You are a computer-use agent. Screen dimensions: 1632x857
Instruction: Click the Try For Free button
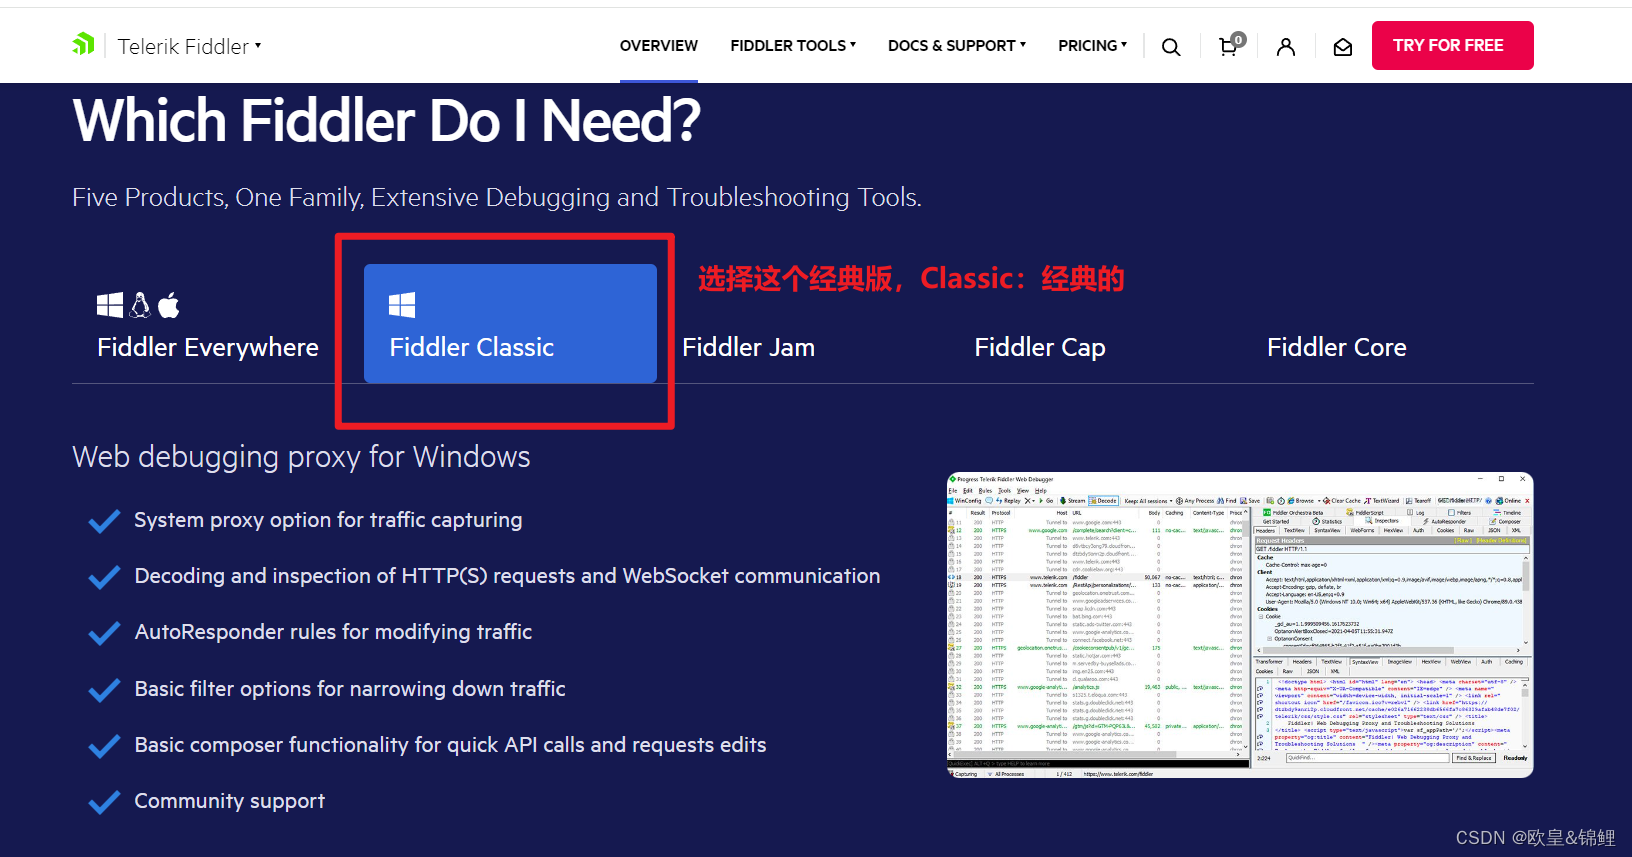point(1452,45)
